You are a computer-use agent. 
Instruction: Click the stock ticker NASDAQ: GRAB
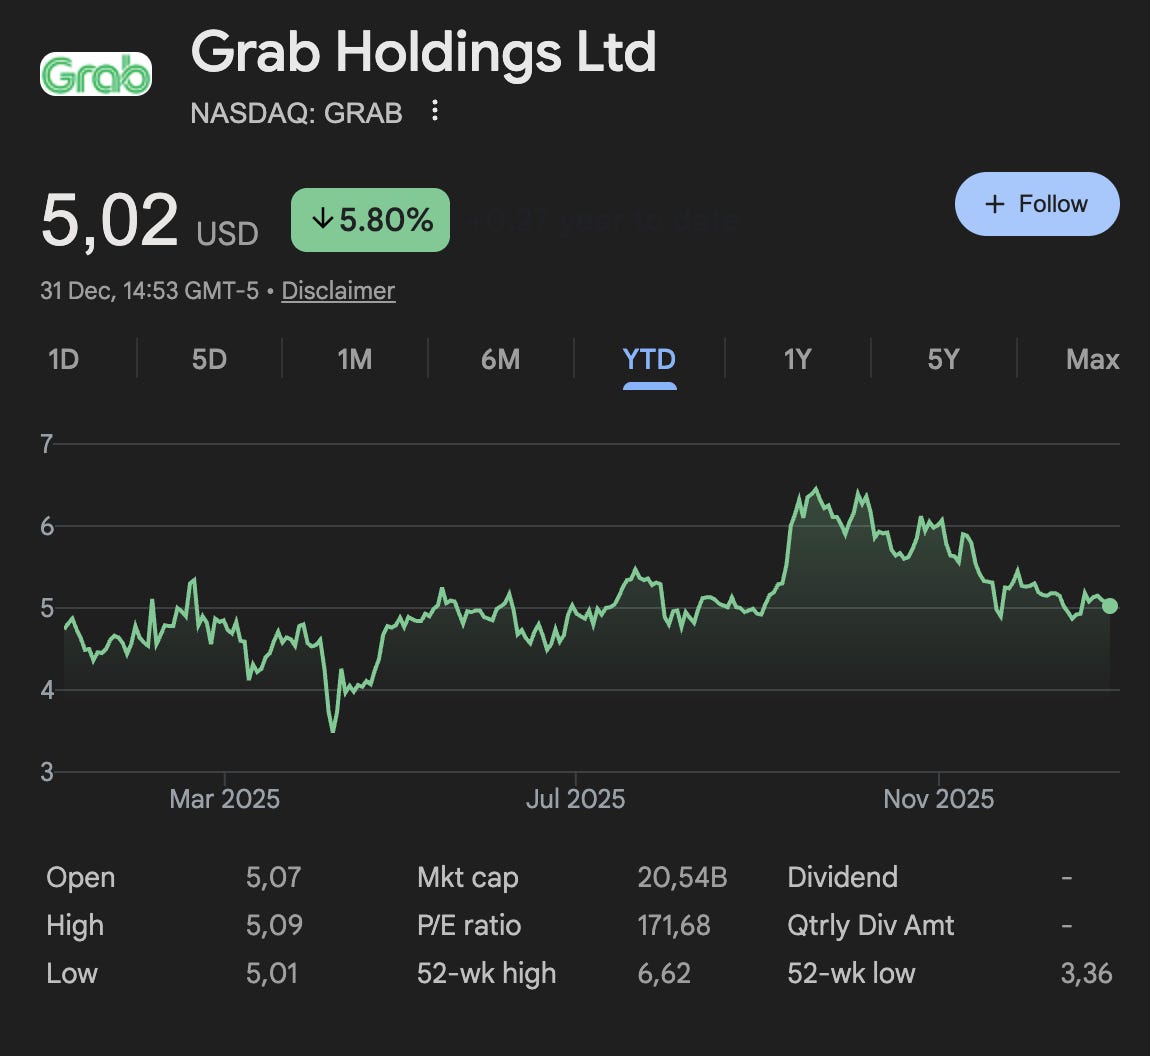point(297,113)
